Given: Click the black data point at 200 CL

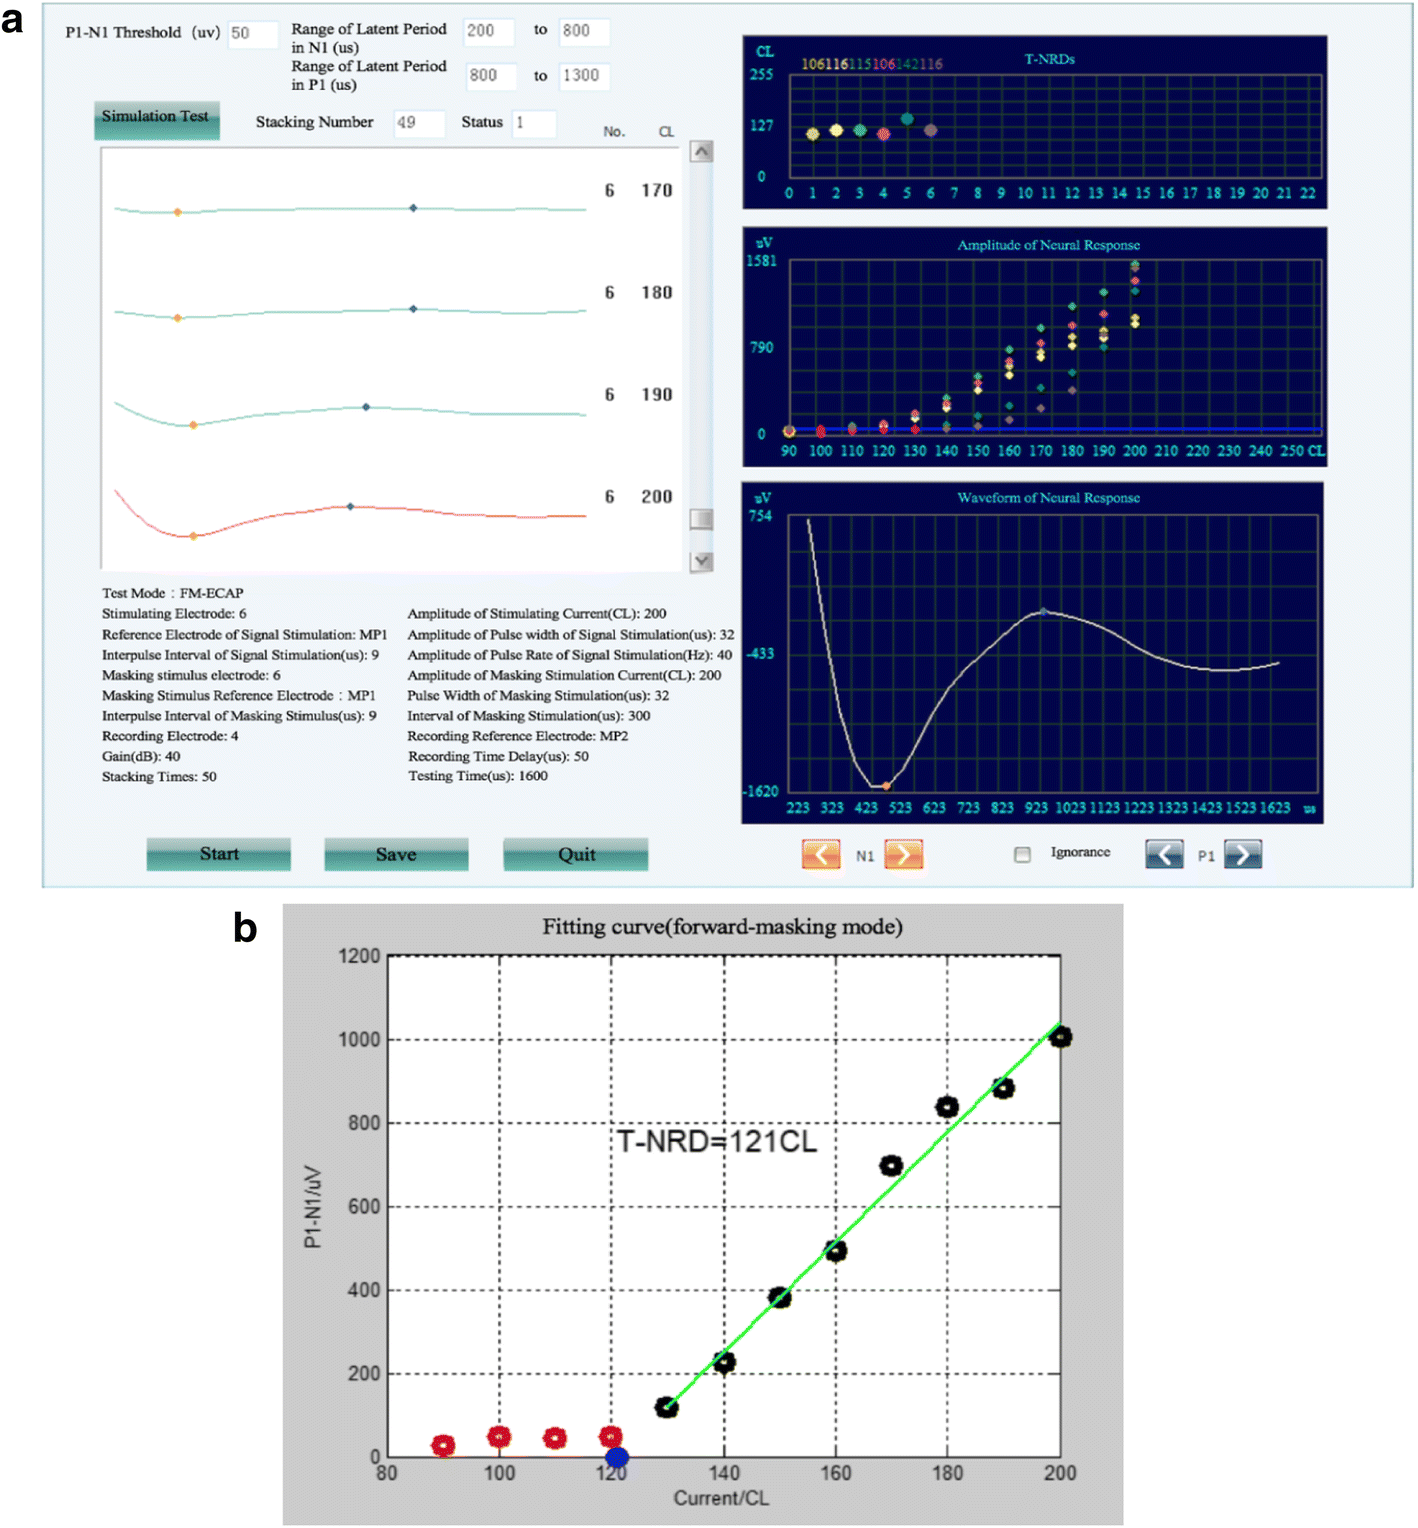Looking at the screenshot, I should click(x=1061, y=1037).
